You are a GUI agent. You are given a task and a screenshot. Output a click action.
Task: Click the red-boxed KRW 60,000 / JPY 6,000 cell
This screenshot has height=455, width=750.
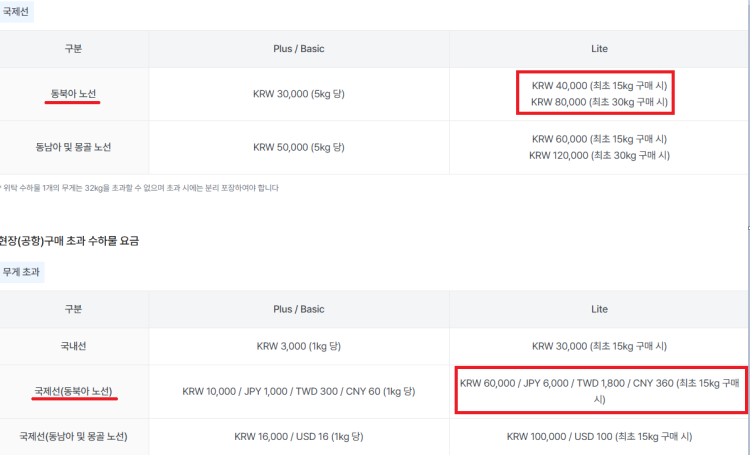600,391
